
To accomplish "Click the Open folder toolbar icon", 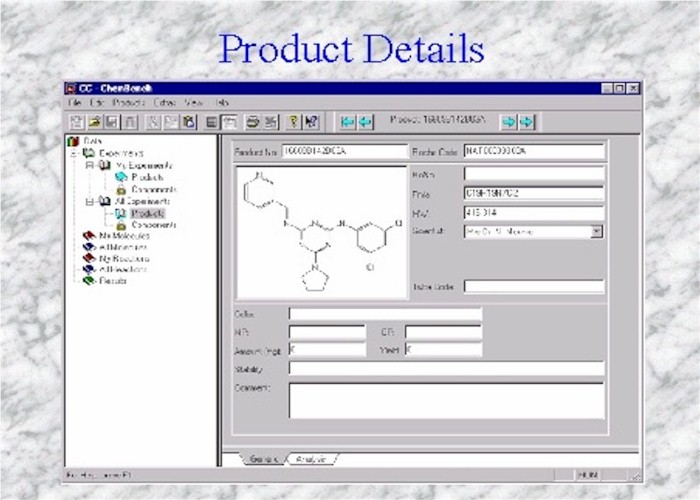I will pyautogui.click(x=92, y=122).
